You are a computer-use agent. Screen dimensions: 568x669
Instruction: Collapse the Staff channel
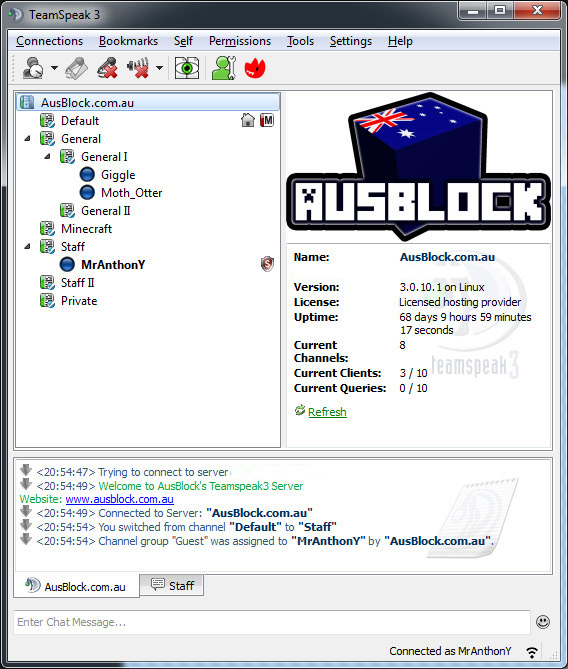28,246
